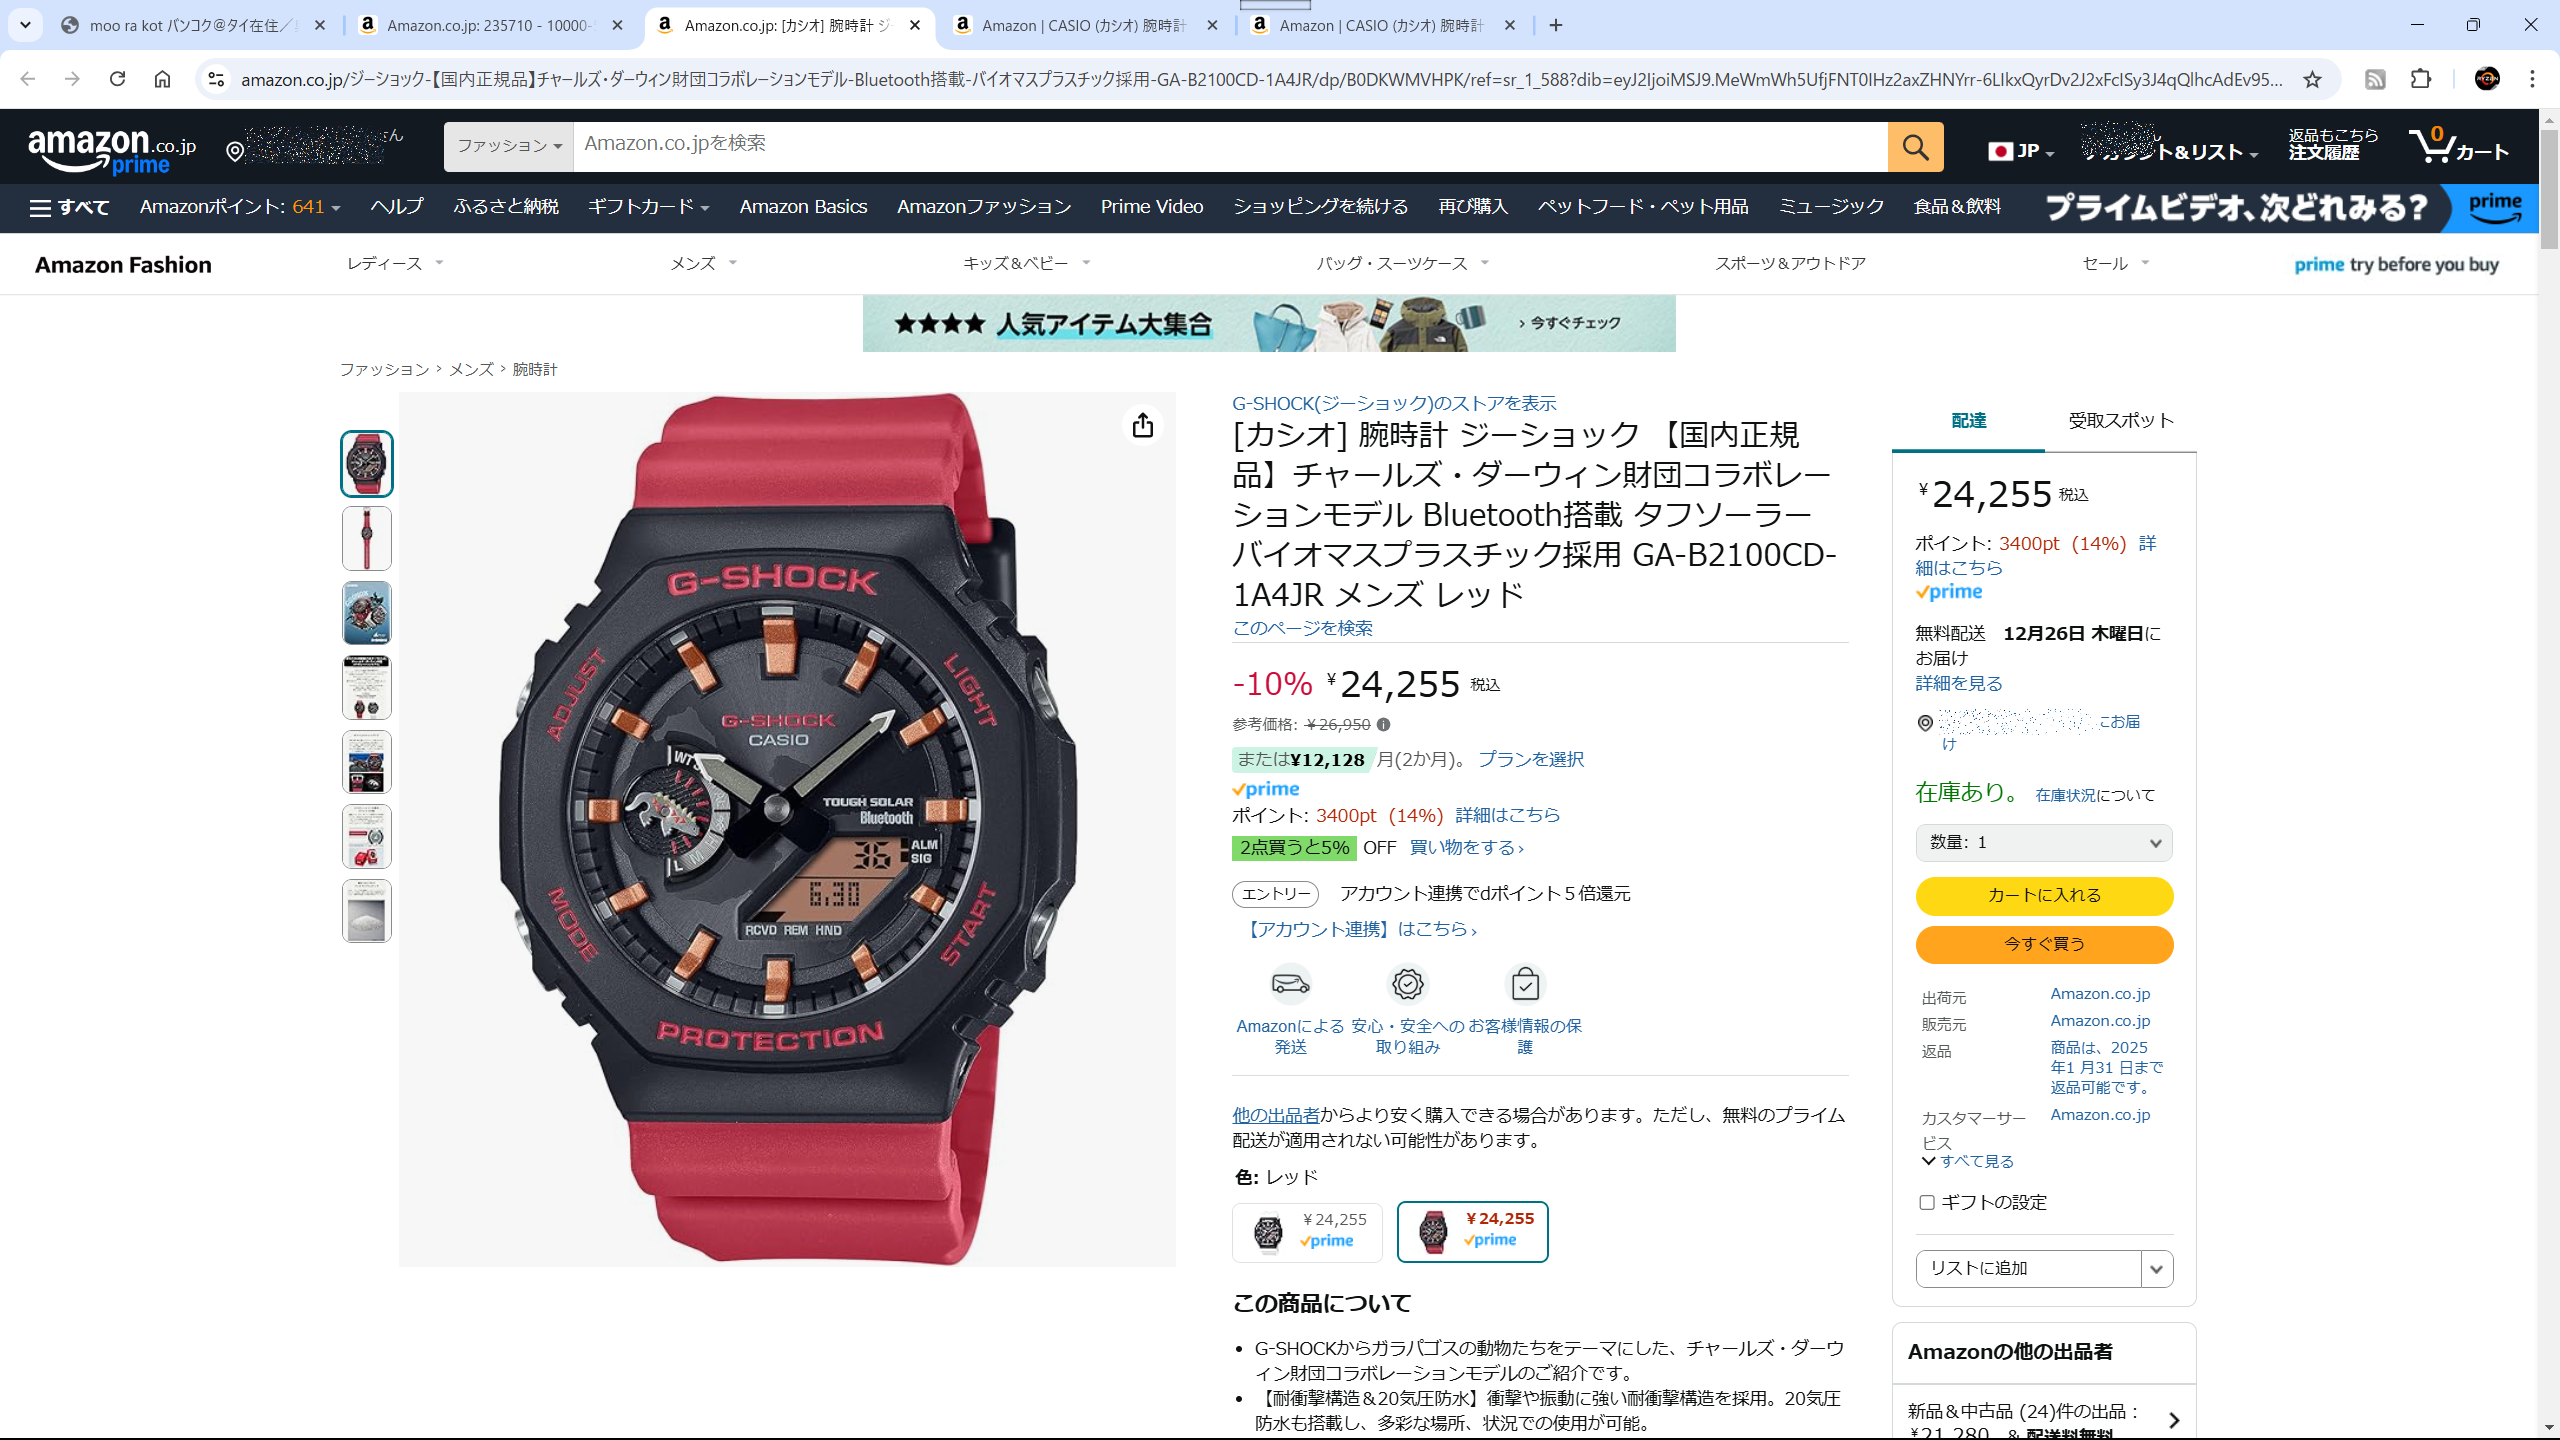This screenshot has width=2560, height=1440.
Task: Click the info icon beside reference price
Action: (x=1383, y=725)
